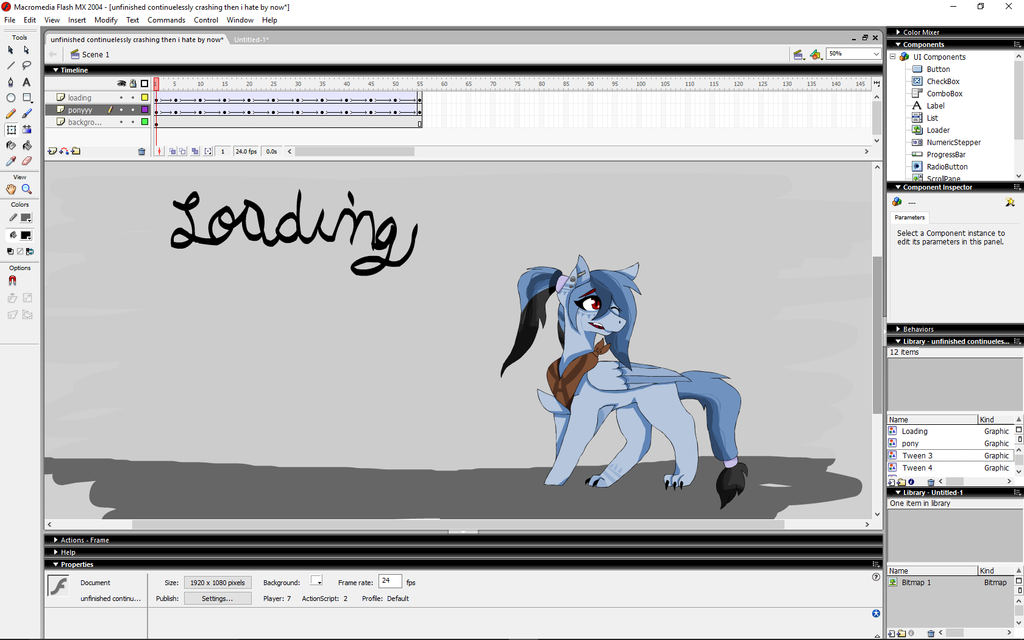Hide the backgro... layer visibility dot

click(121, 122)
